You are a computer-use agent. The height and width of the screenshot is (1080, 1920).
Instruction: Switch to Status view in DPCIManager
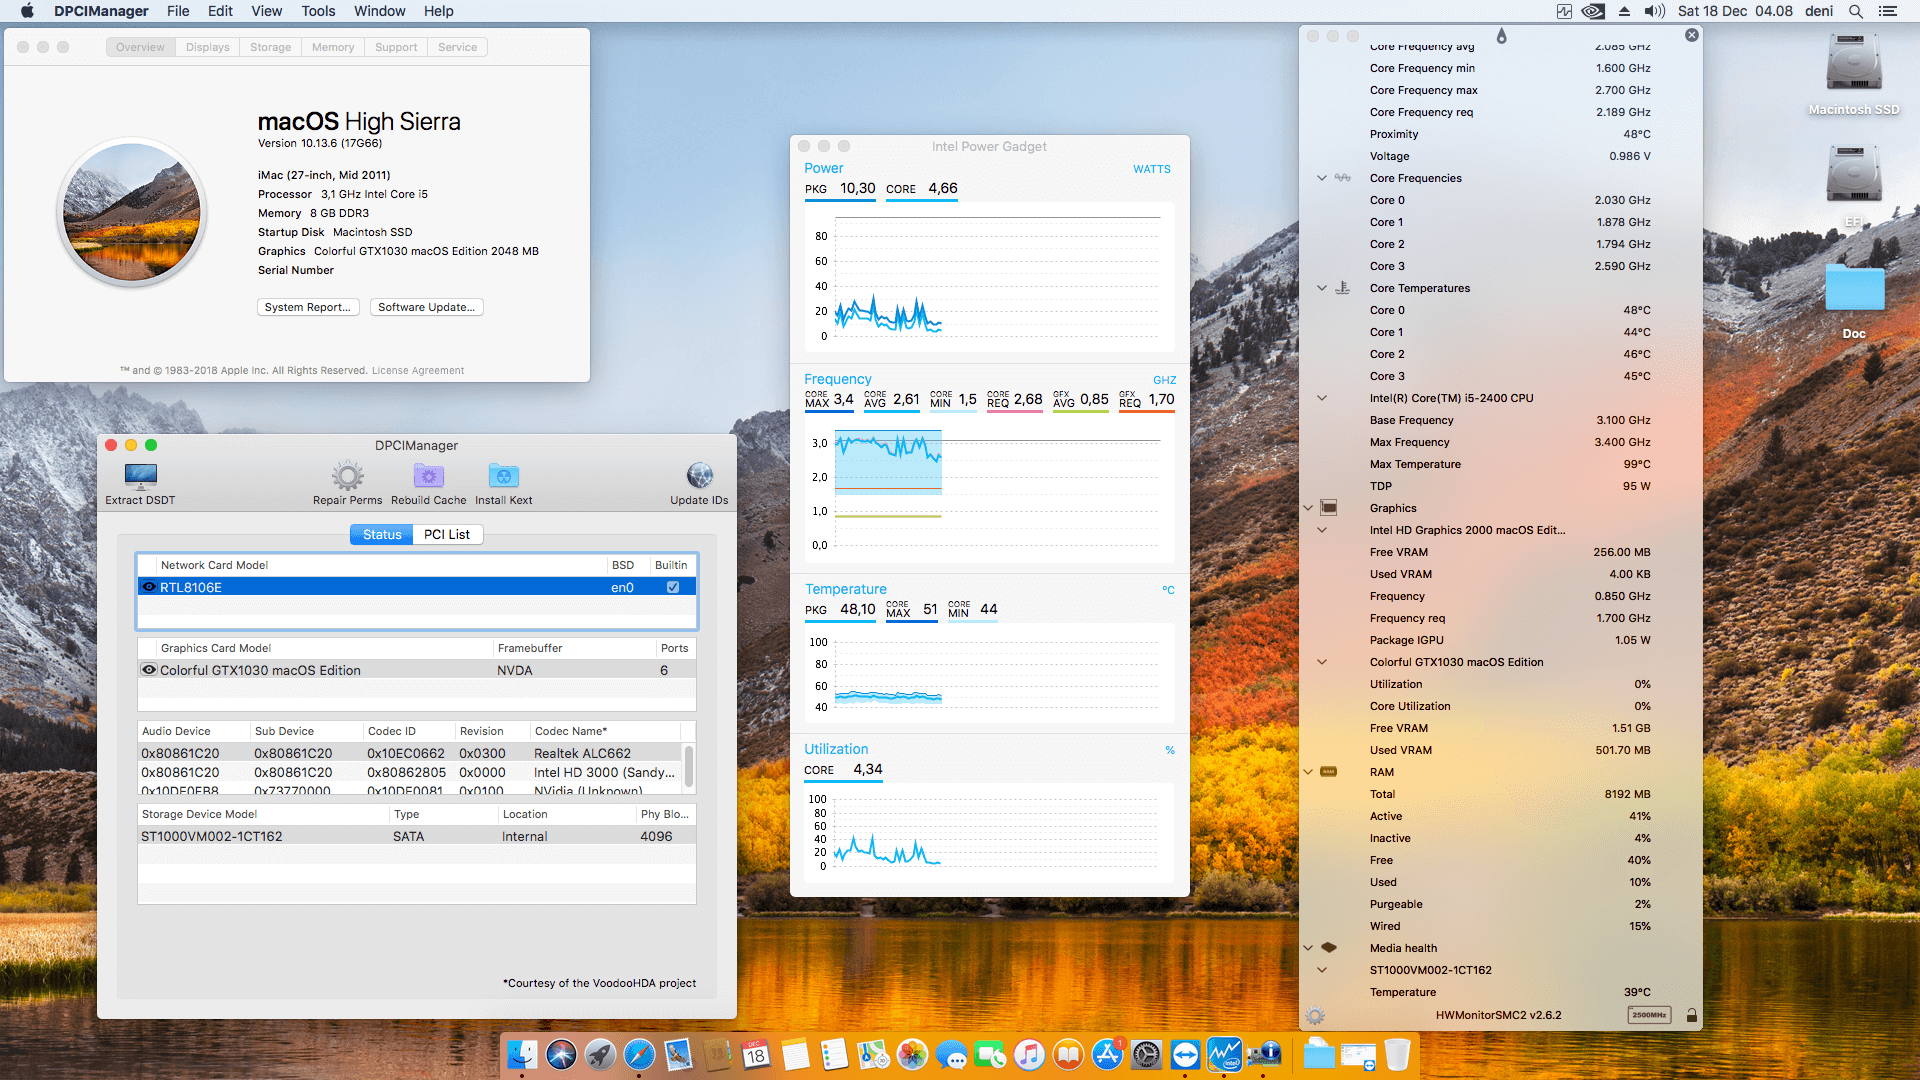(x=381, y=535)
